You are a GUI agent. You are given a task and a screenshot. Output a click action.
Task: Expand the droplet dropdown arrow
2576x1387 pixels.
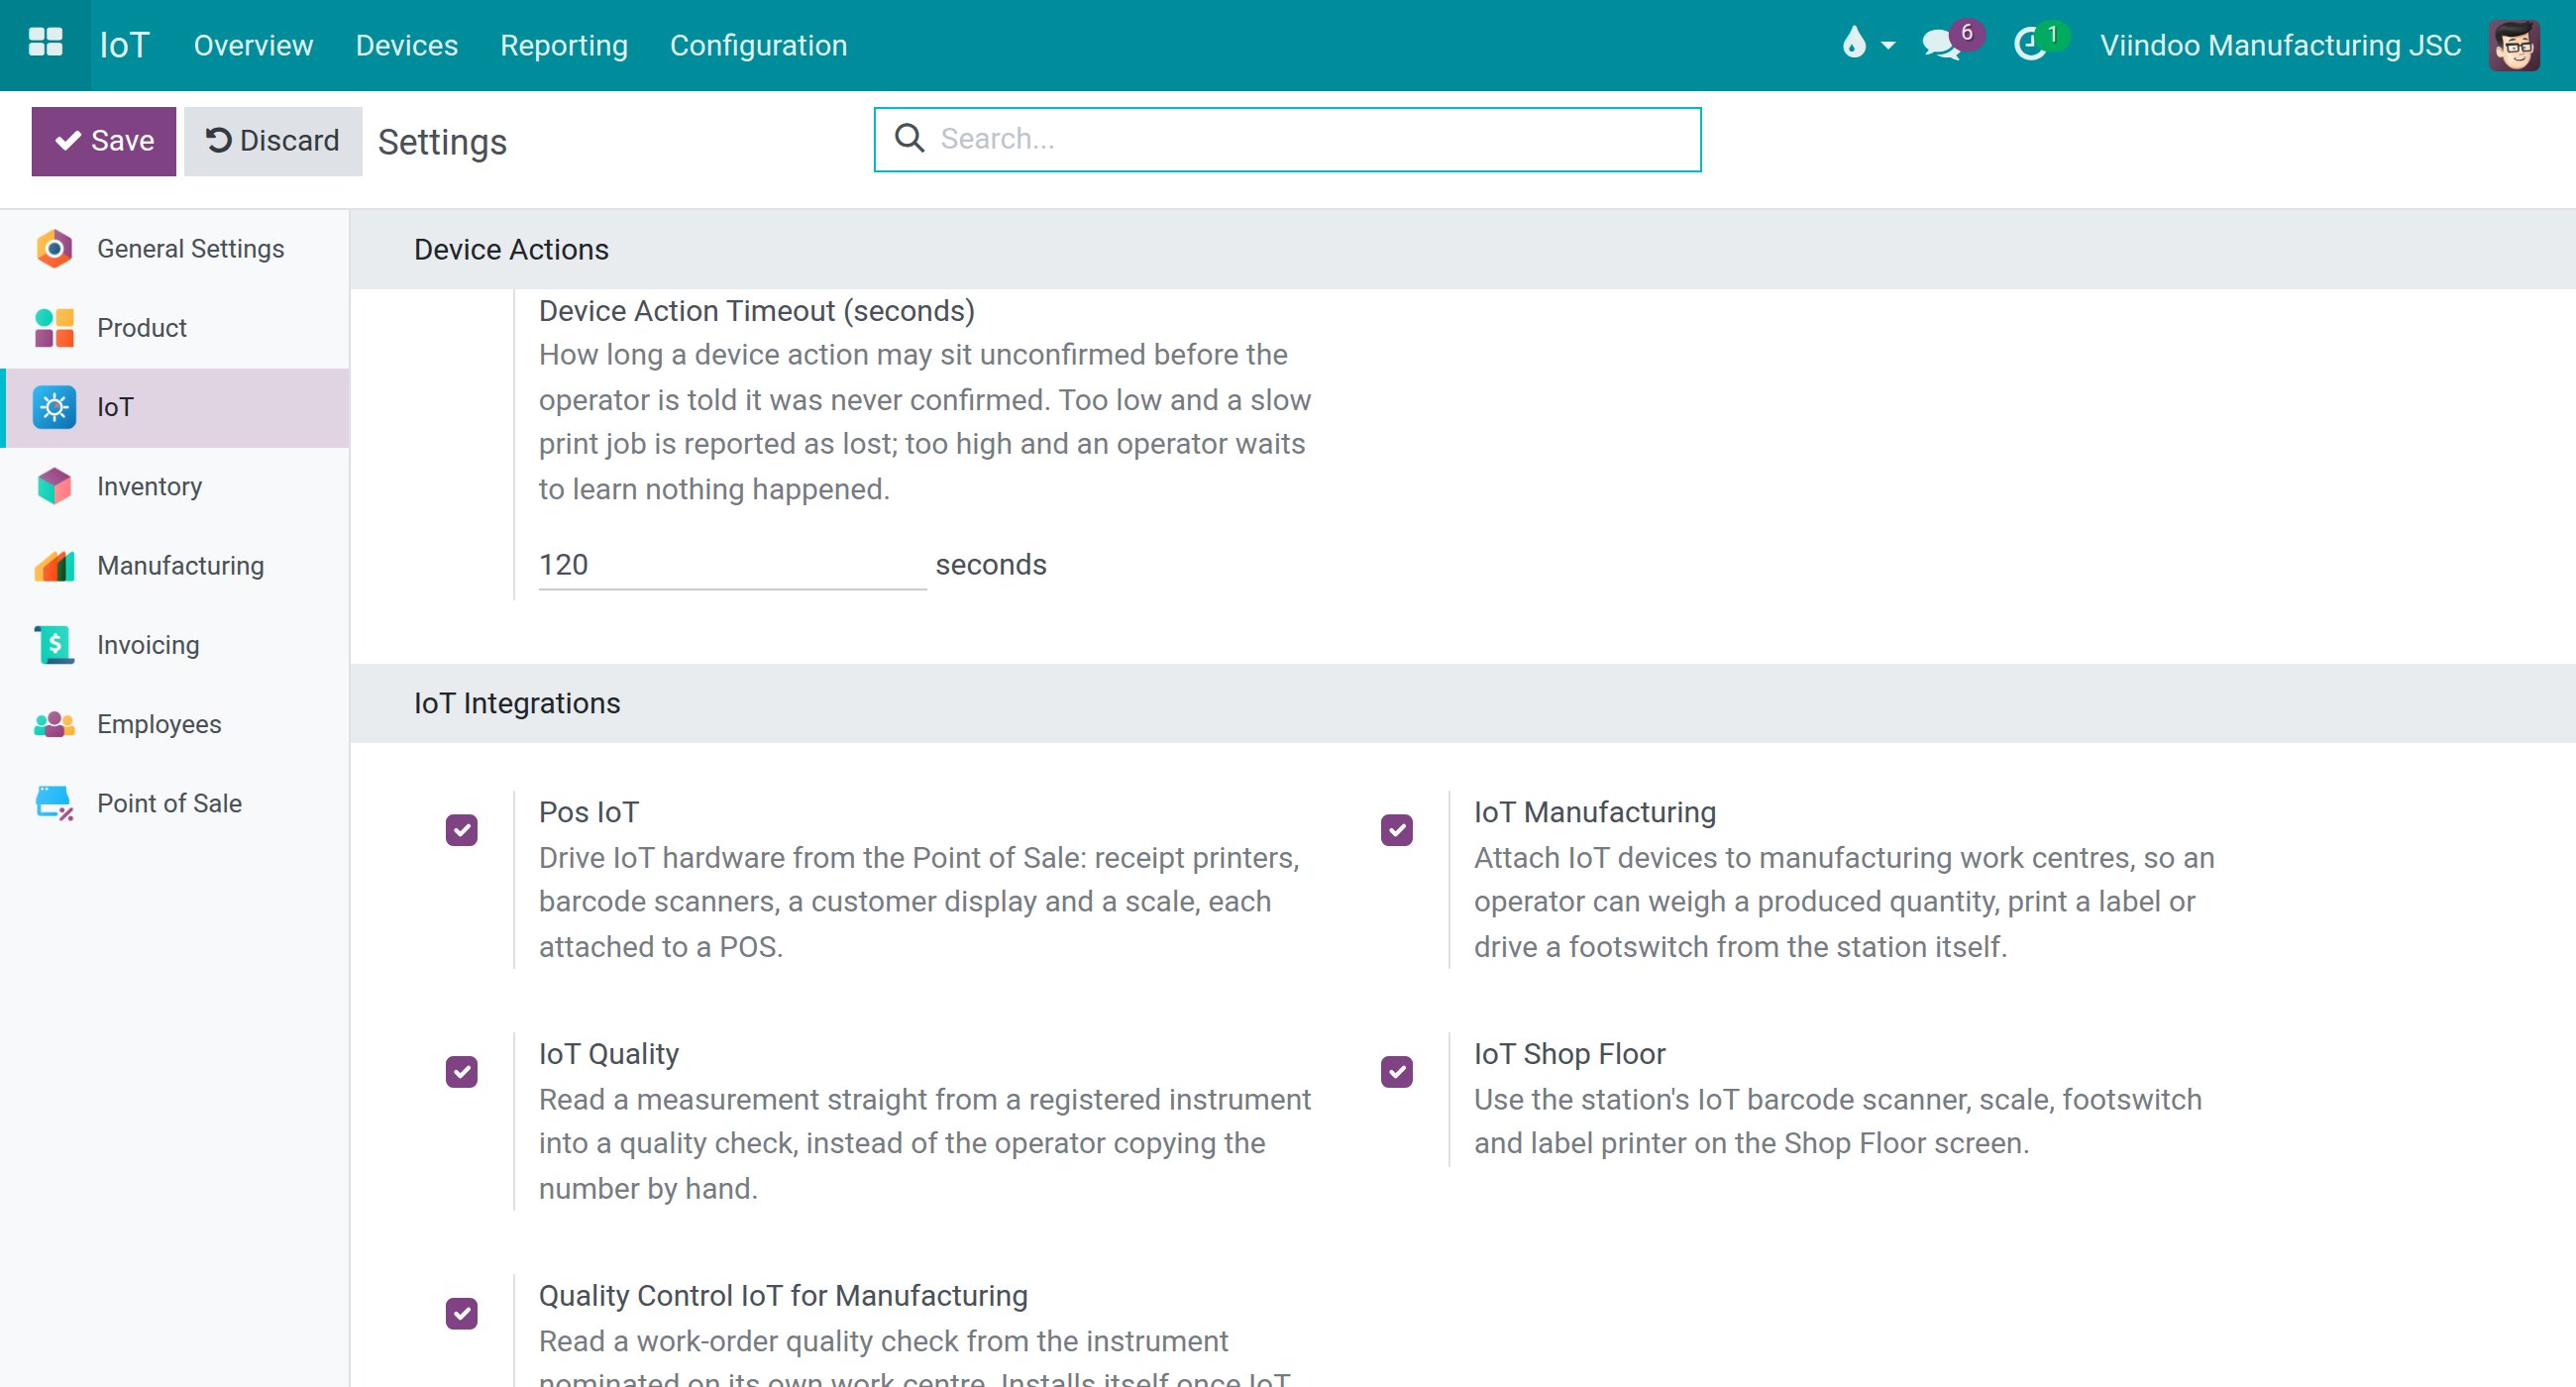tap(1888, 46)
